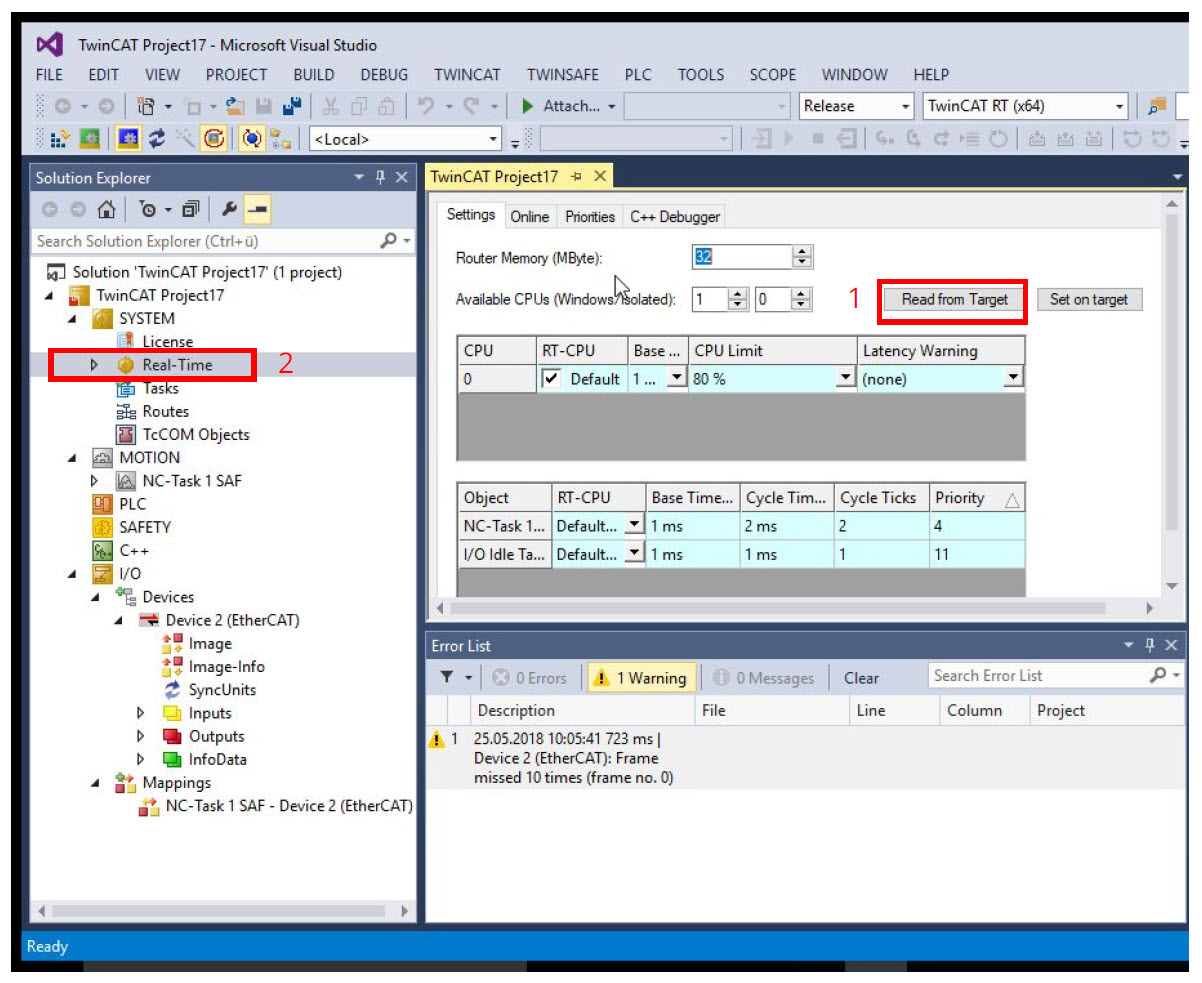This screenshot has width=1202, height=983.
Task: Select the SAFETY node icon in tree
Action: coord(102,527)
